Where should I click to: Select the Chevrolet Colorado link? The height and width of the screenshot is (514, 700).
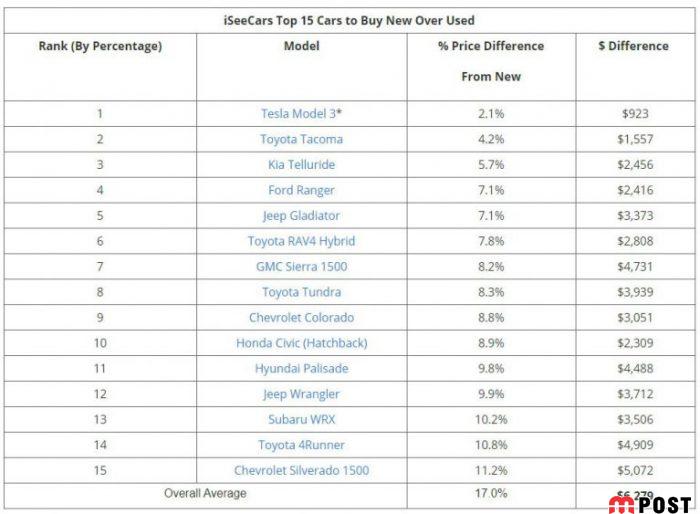301,318
